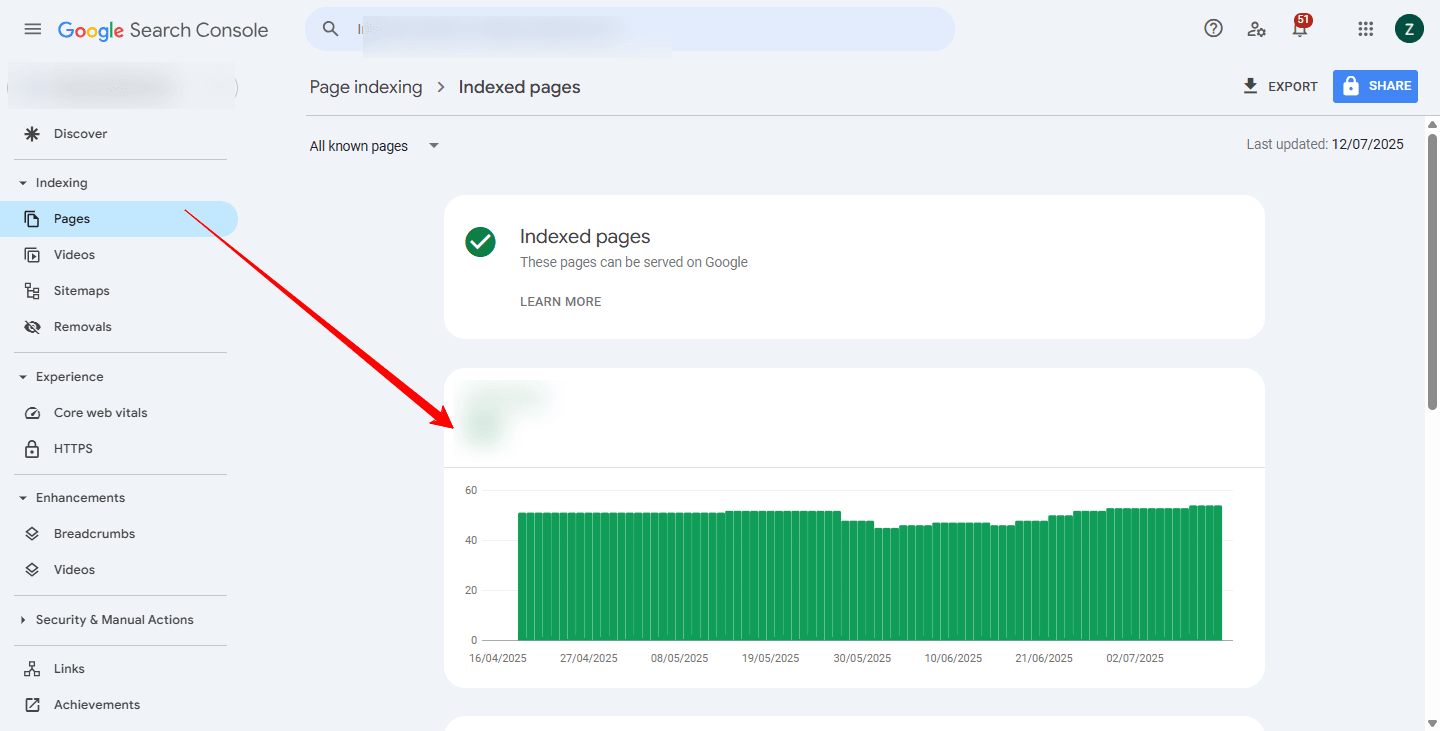
Task: Open the hamburger main menu
Action: pyautogui.click(x=33, y=29)
